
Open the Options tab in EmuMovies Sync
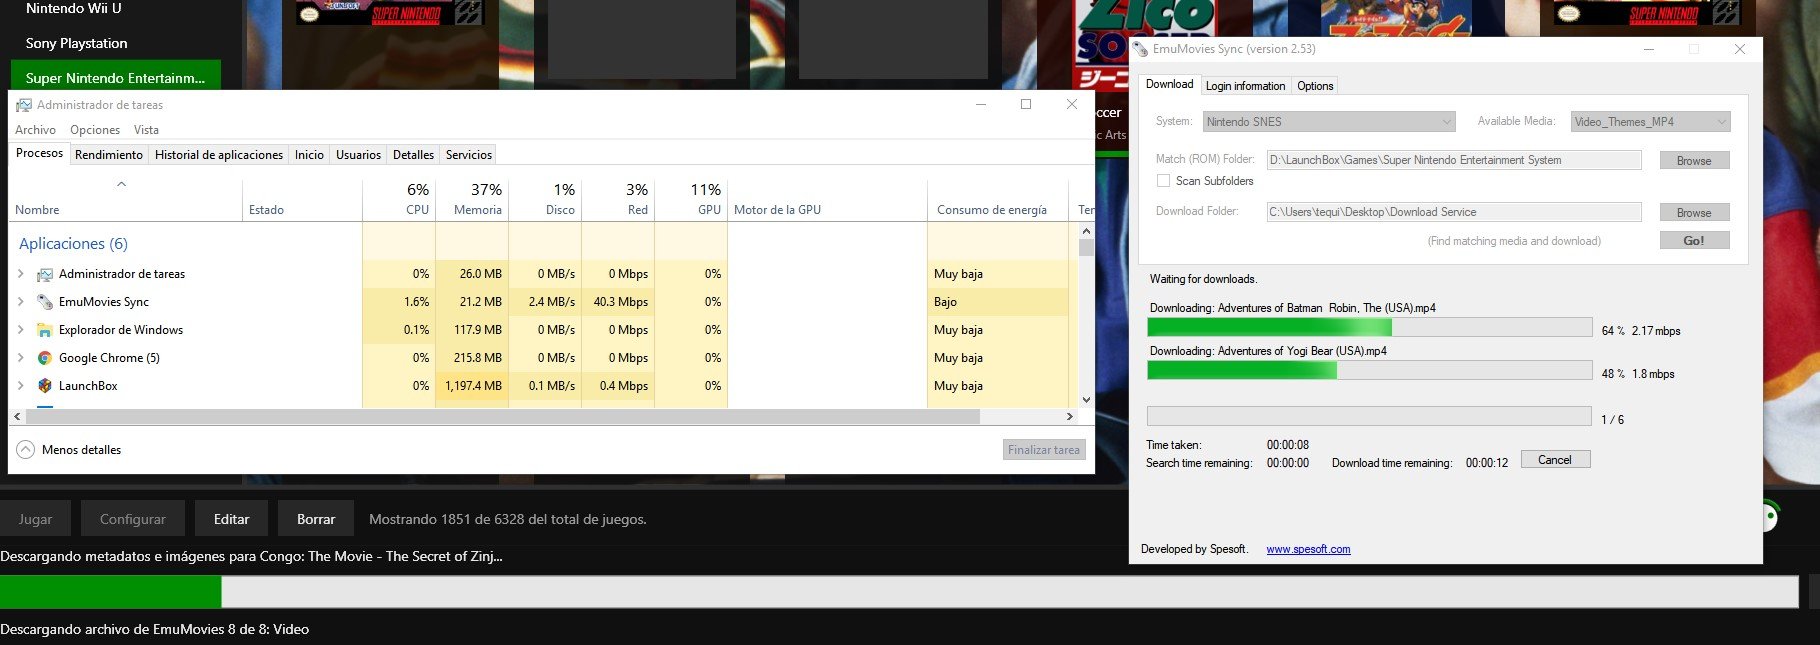(1315, 86)
